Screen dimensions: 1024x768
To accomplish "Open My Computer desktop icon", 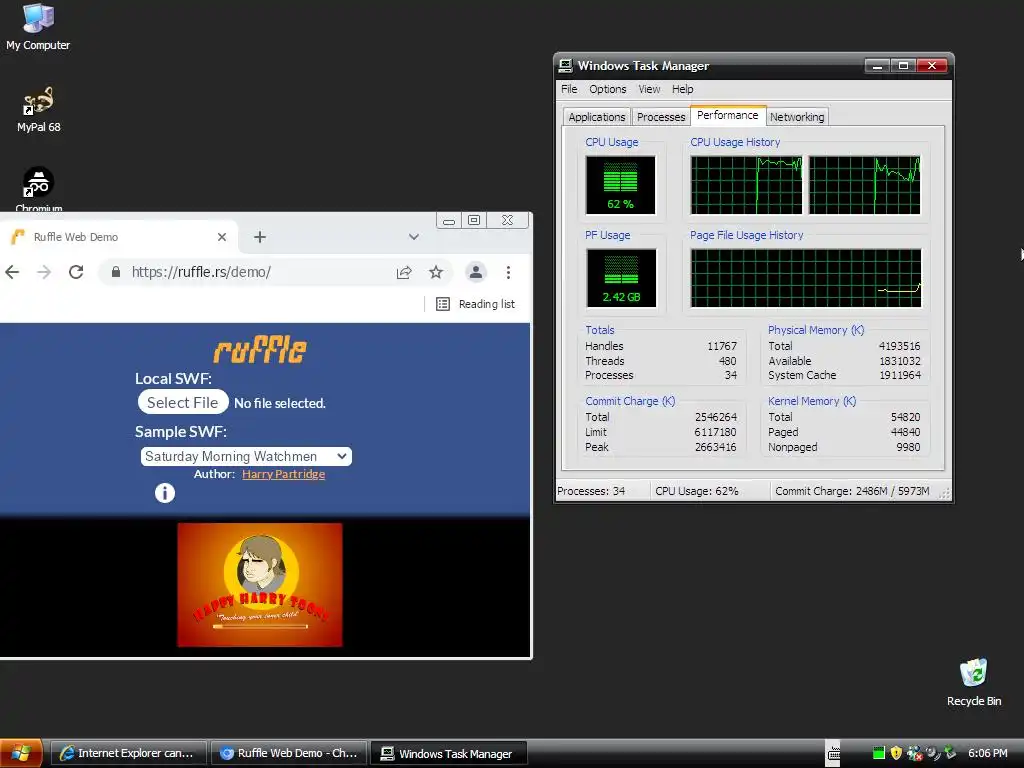I will [x=38, y=27].
